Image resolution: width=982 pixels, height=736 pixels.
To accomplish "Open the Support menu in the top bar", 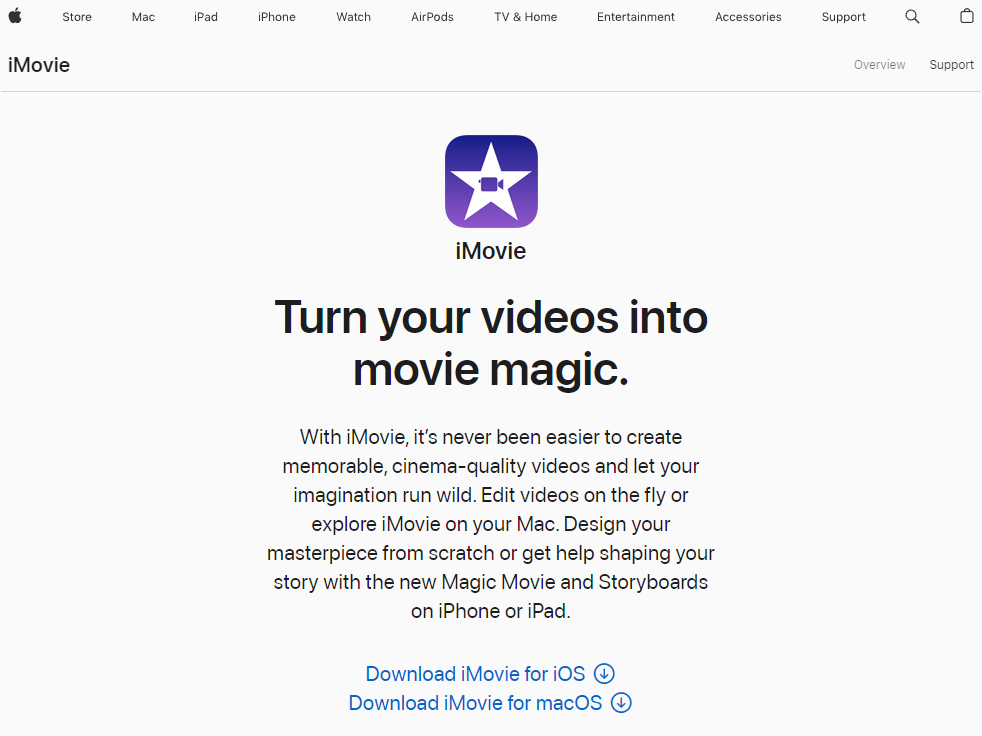I will pos(844,17).
